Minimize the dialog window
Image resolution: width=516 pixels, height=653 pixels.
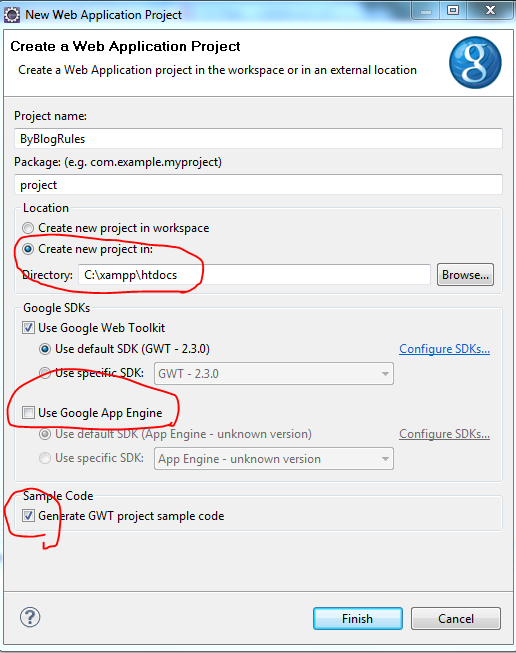[x=426, y=10]
